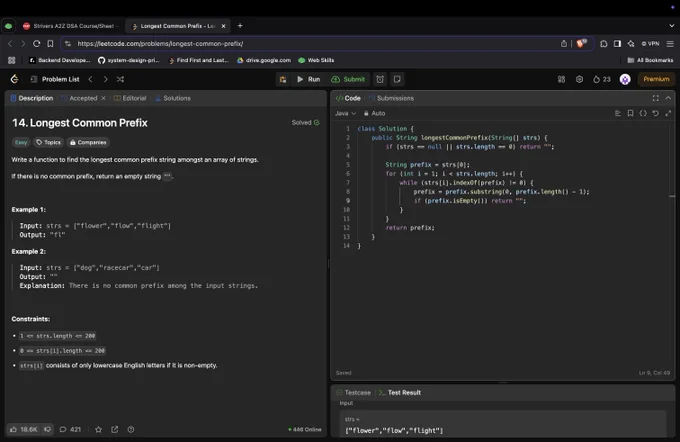Click the Auto lock mode selector
The width and height of the screenshot is (680, 442).
(x=374, y=113)
